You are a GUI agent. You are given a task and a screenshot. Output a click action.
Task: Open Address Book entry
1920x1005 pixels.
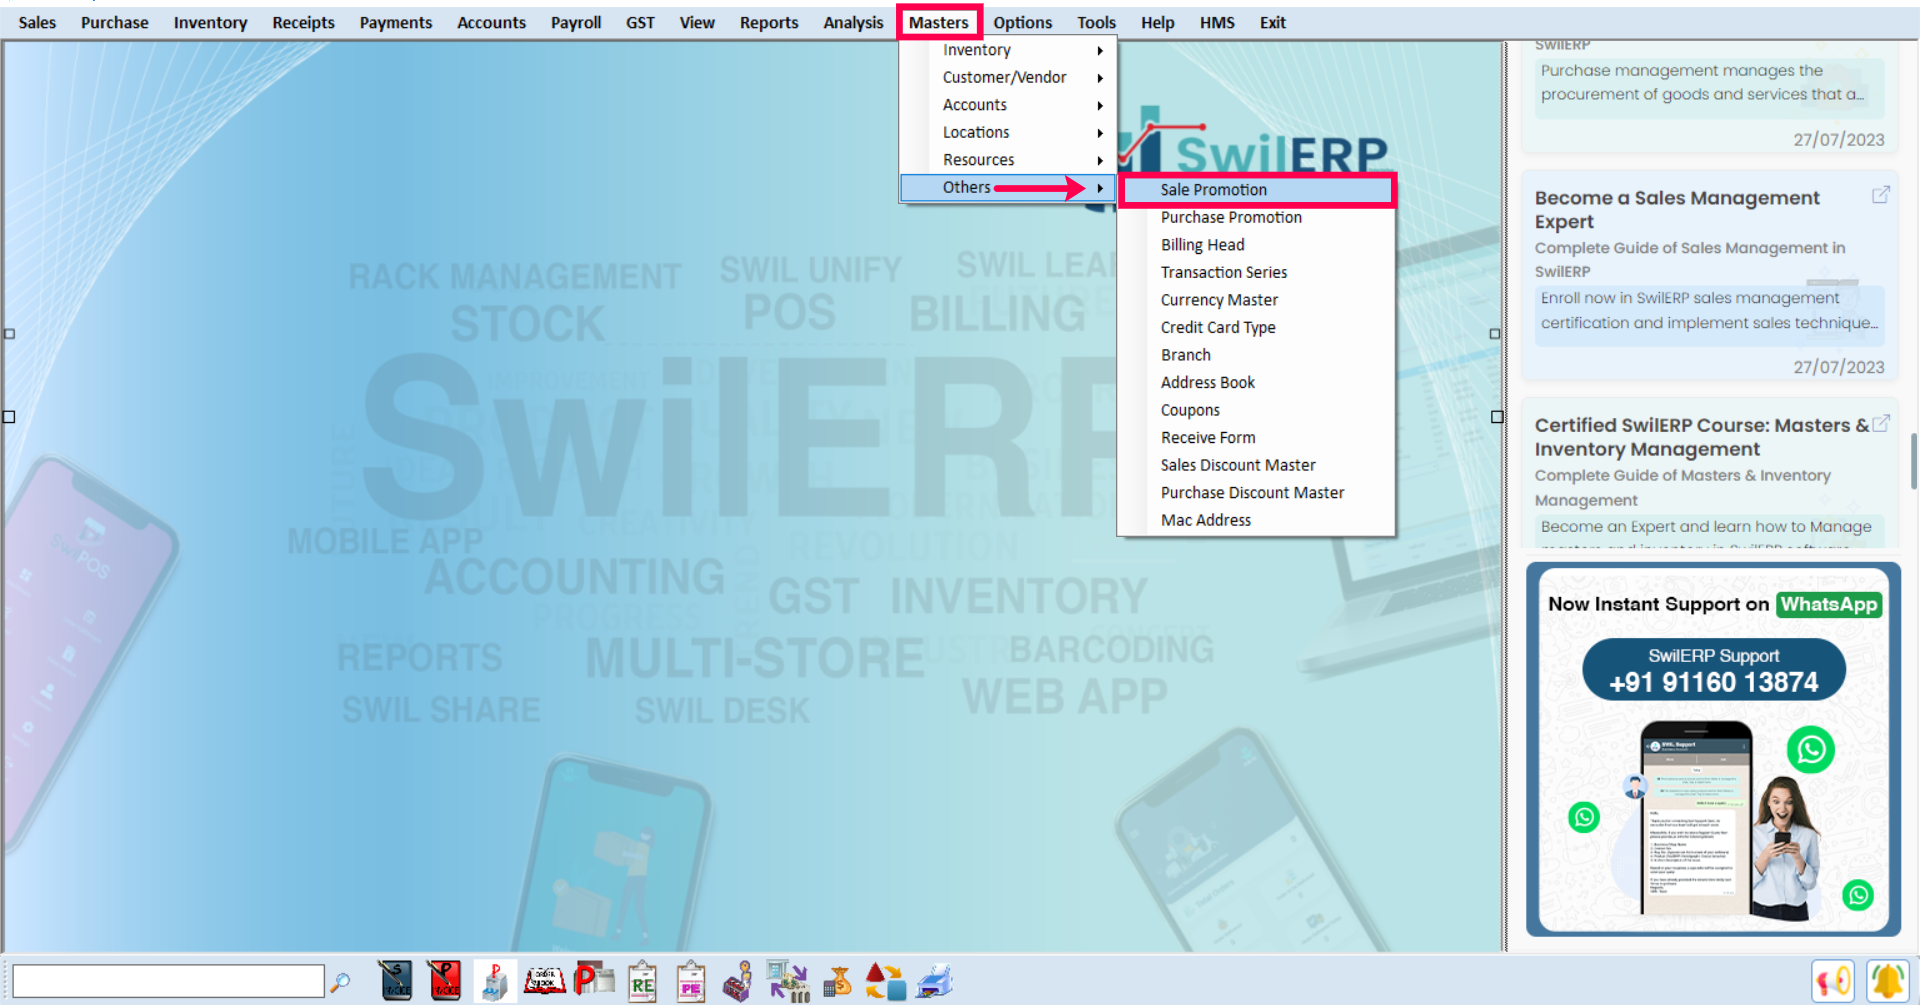coord(1257,382)
